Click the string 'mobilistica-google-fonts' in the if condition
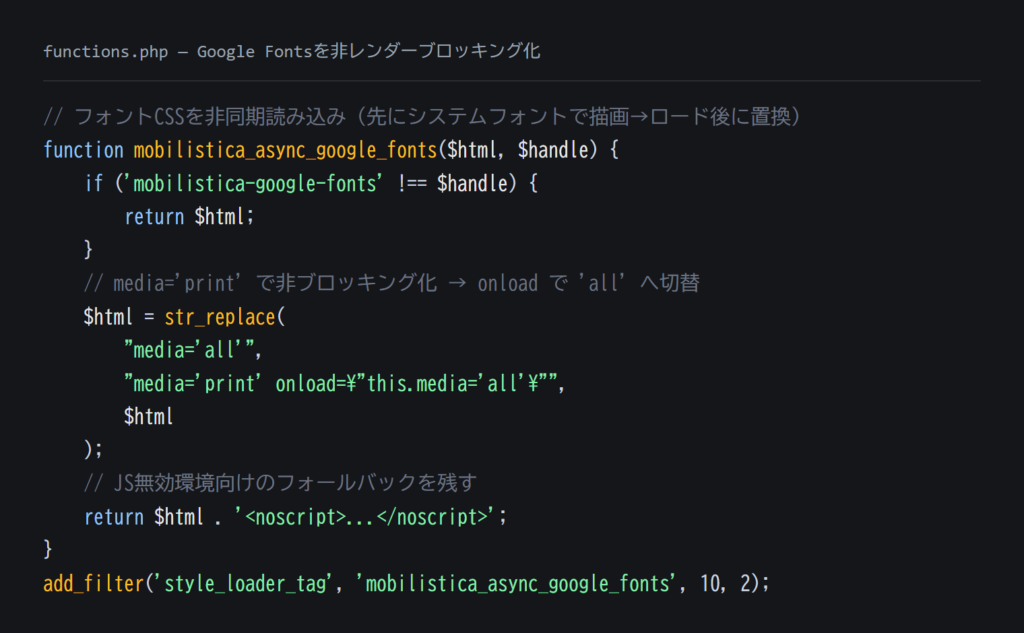Image resolution: width=1024 pixels, height=633 pixels. 255,184
